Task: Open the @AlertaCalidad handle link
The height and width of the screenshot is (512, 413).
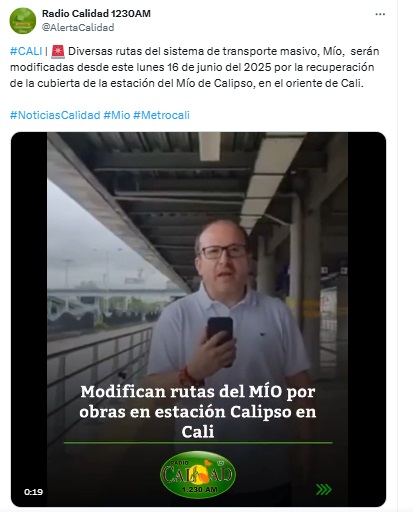Action: (78, 27)
